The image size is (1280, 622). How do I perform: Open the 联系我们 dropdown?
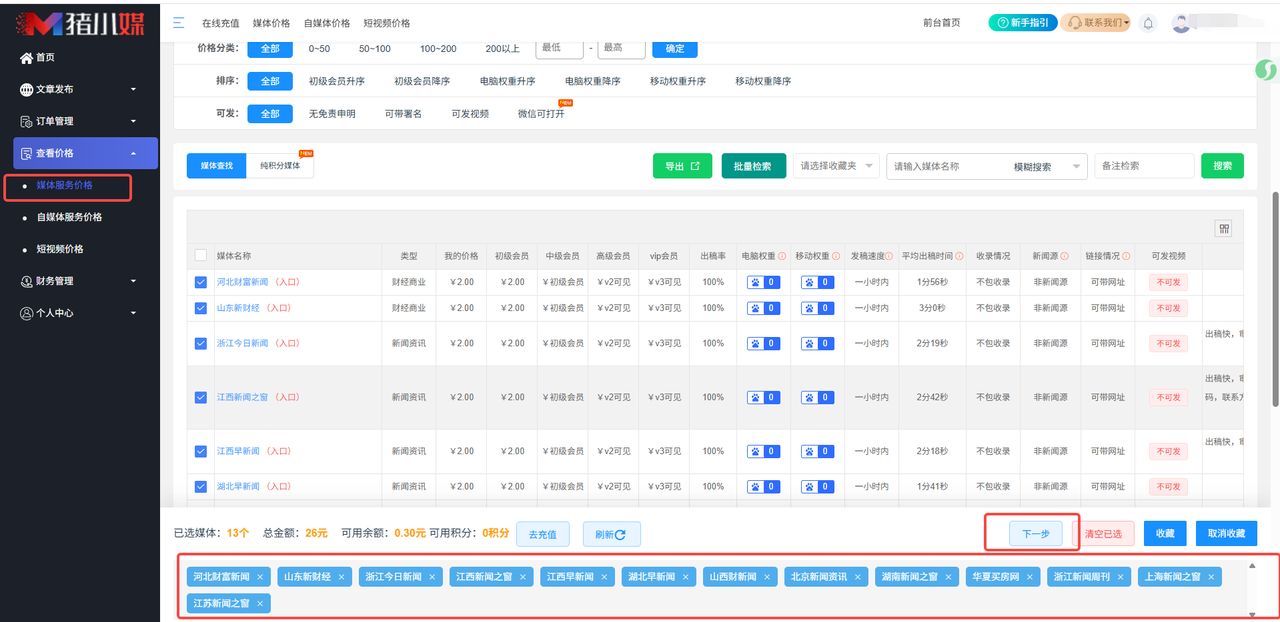click(x=1096, y=22)
